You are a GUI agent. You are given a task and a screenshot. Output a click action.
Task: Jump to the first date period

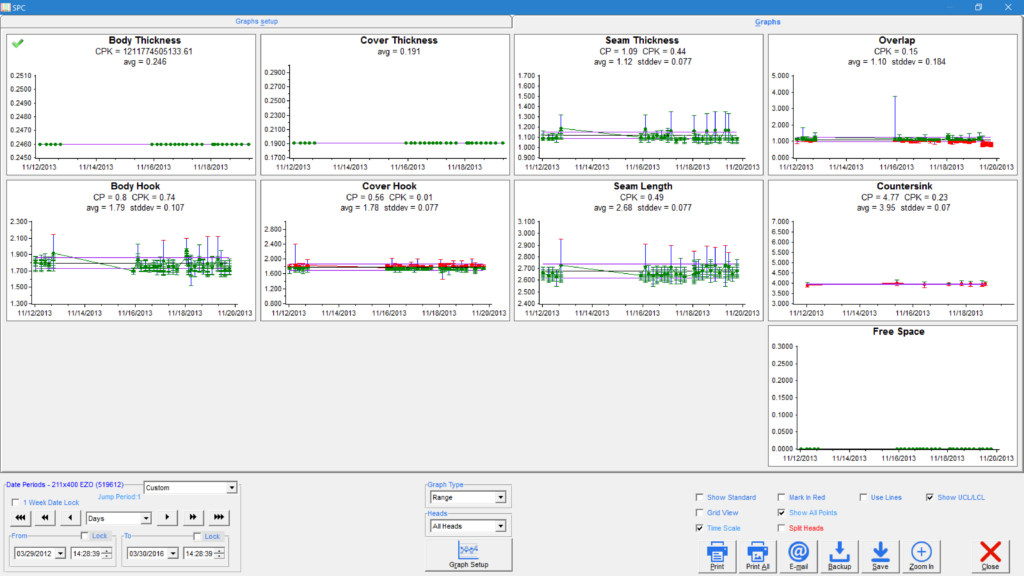click(19, 518)
